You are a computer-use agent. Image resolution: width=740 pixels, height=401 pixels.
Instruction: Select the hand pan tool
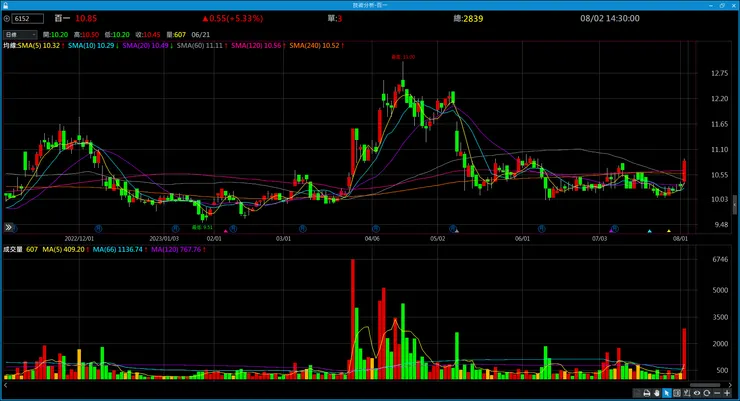pyautogui.click(x=657, y=393)
